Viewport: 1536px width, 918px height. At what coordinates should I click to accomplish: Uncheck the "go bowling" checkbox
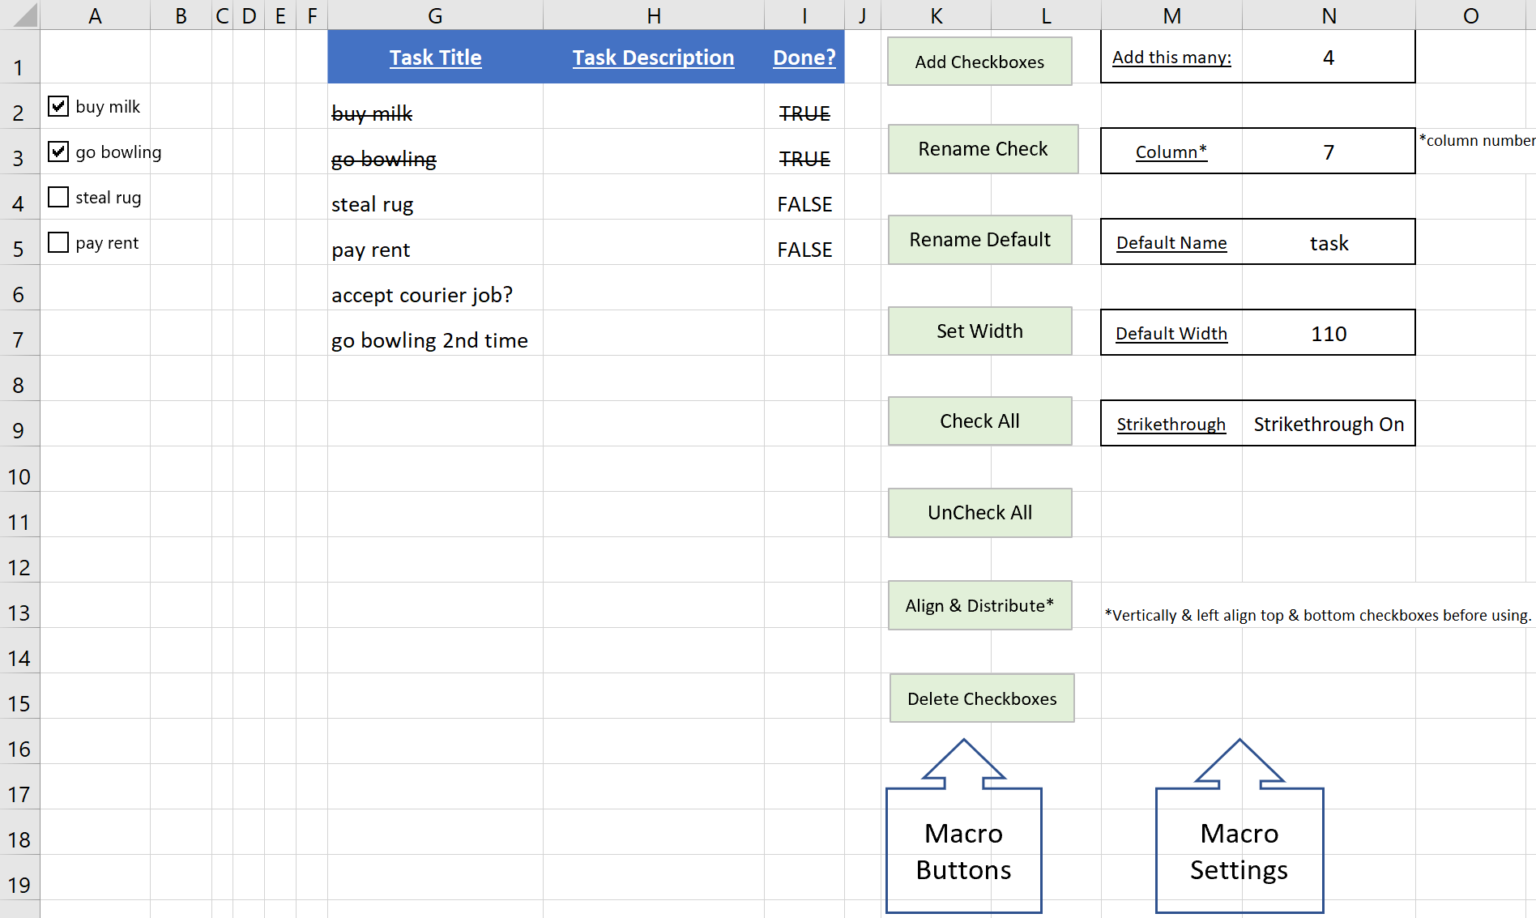pos(58,151)
